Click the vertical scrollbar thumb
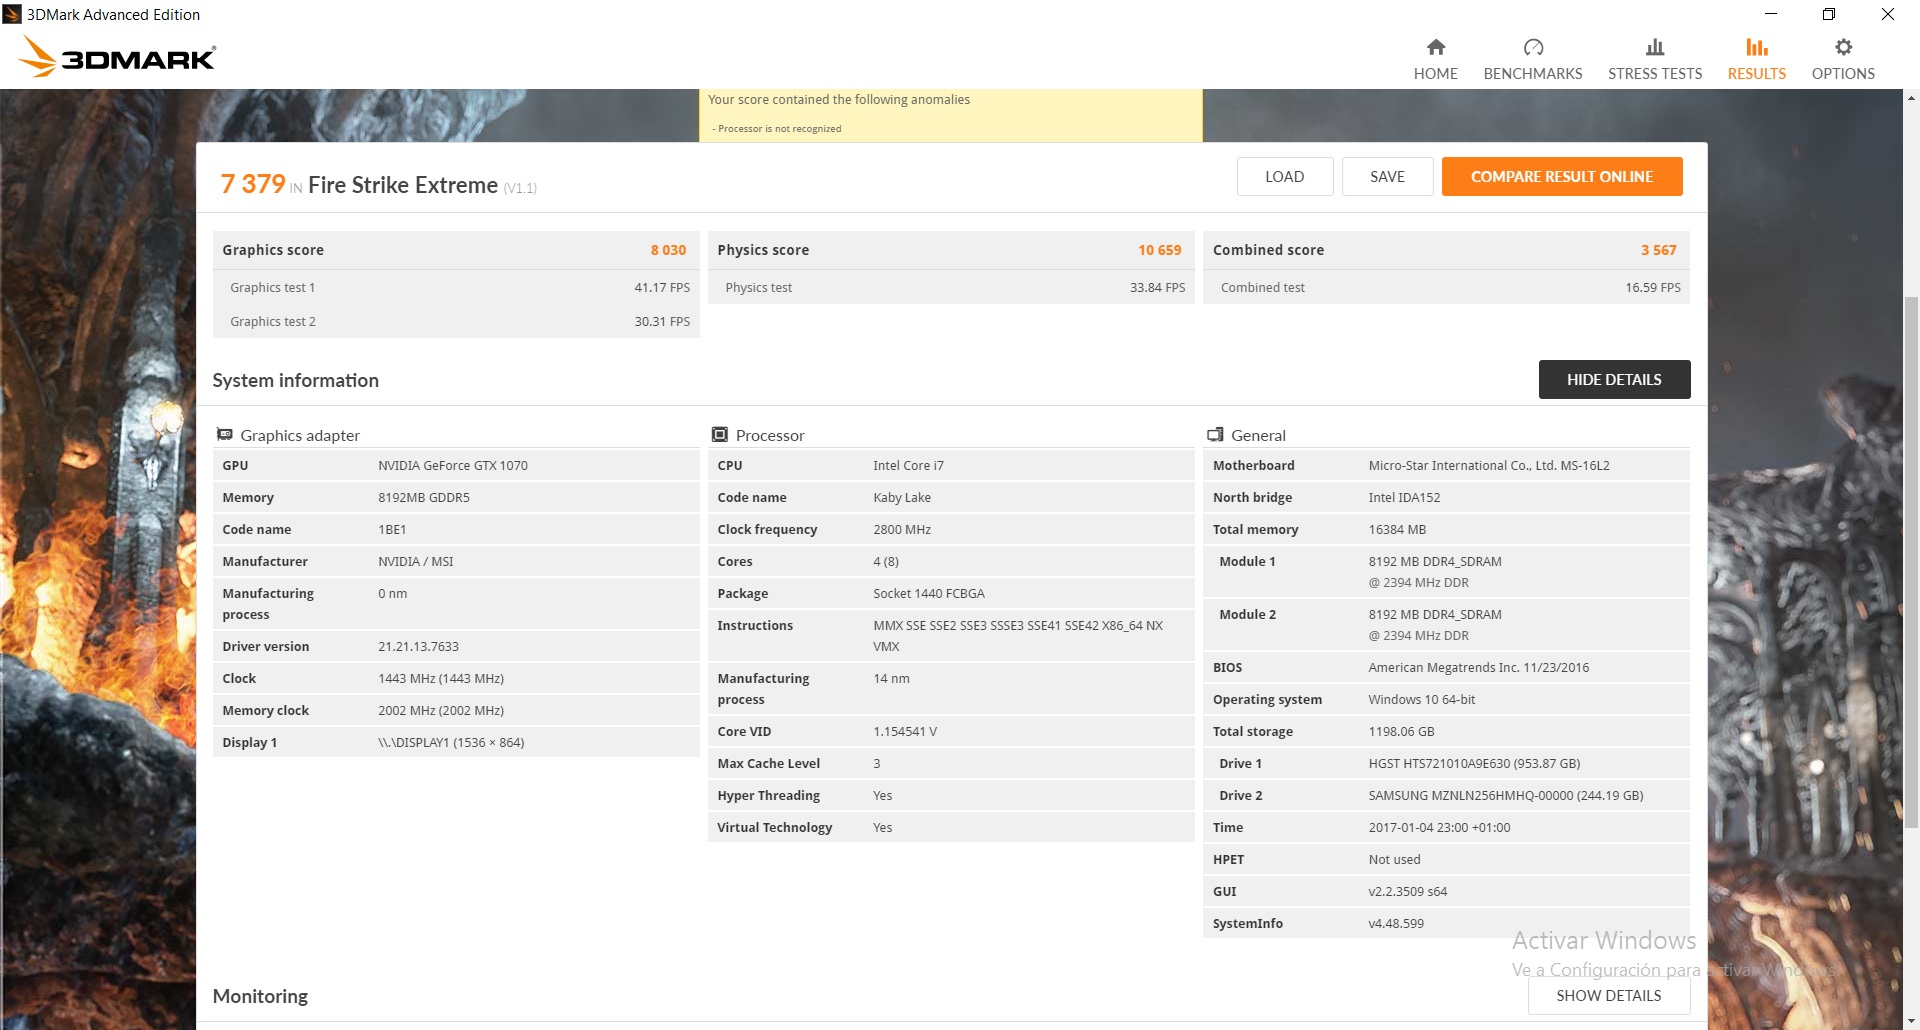This screenshot has height=1030, width=1920. pos(1911,560)
